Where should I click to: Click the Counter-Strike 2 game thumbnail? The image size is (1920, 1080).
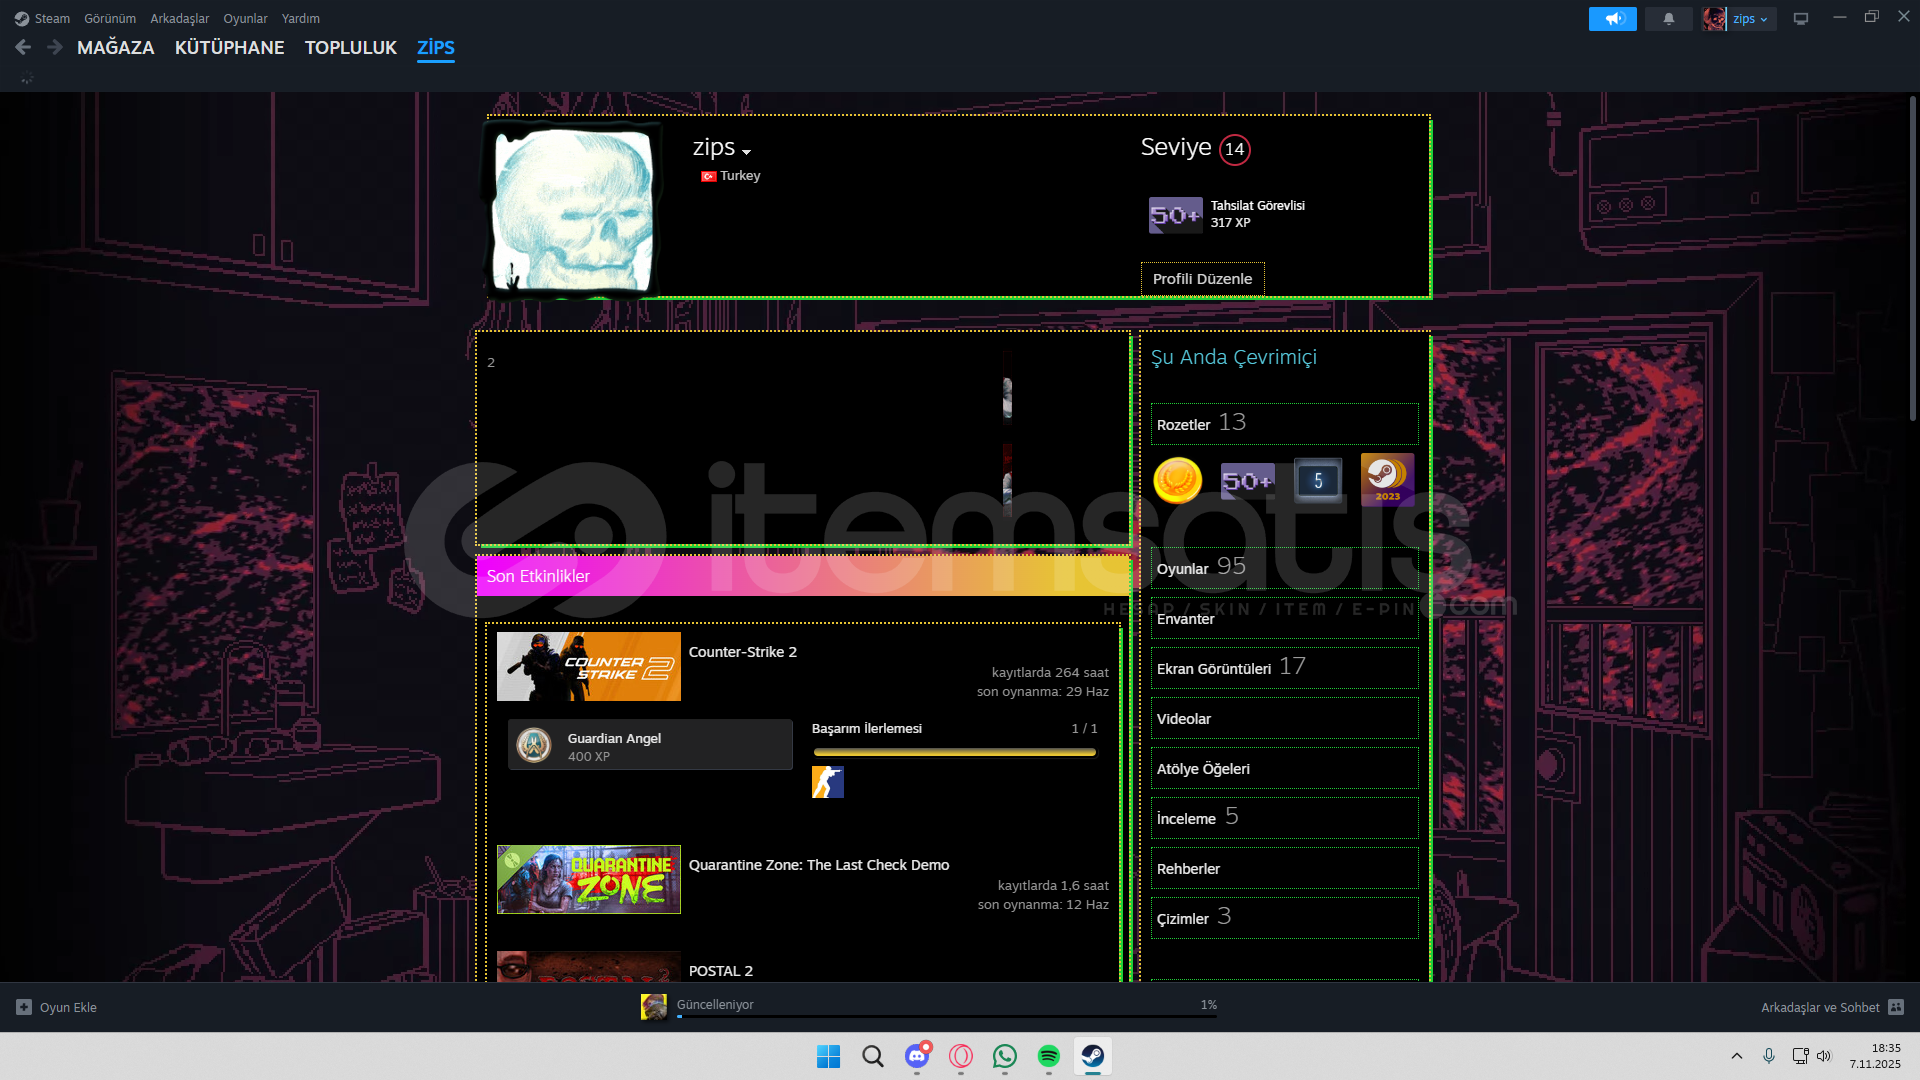(588, 666)
